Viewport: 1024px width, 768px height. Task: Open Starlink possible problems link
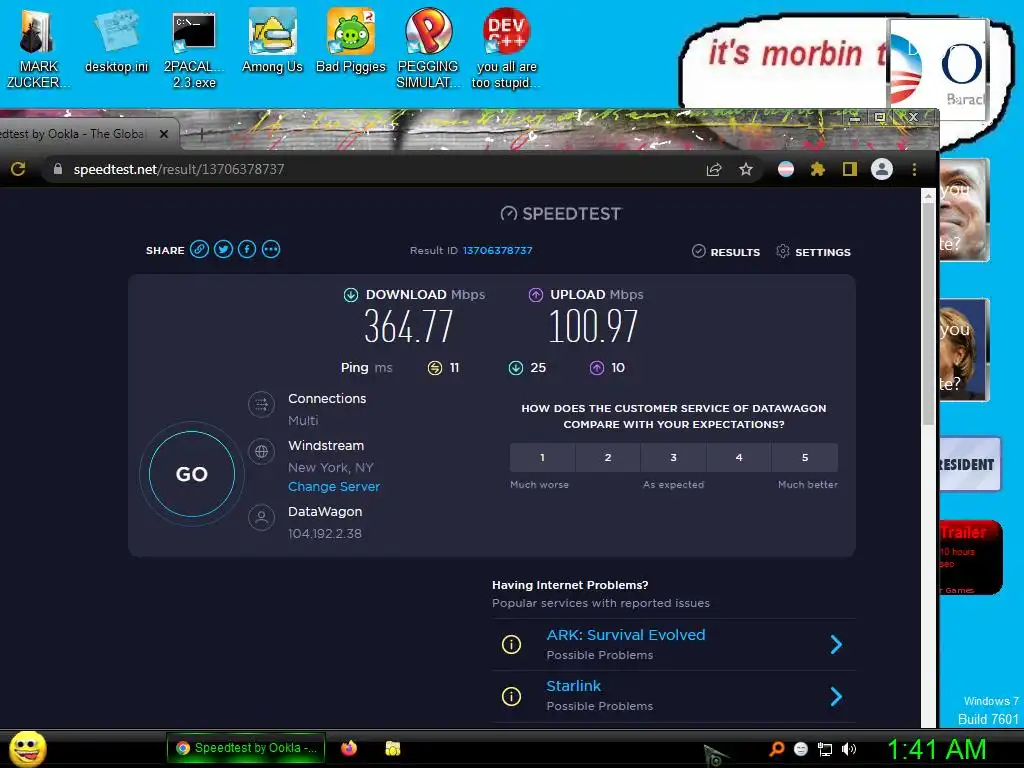click(x=573, y=686)
